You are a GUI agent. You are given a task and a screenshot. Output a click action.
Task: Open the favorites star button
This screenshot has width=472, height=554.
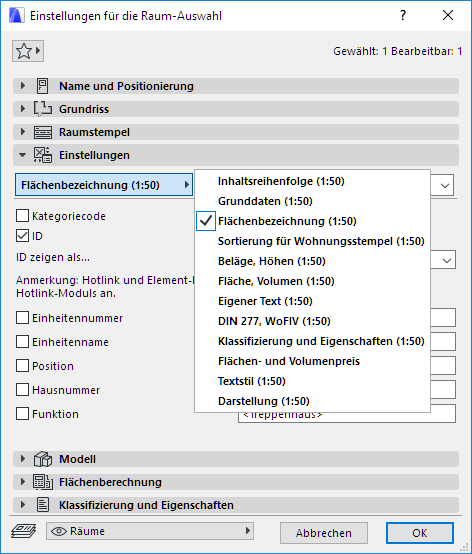(x=28, y=51)
